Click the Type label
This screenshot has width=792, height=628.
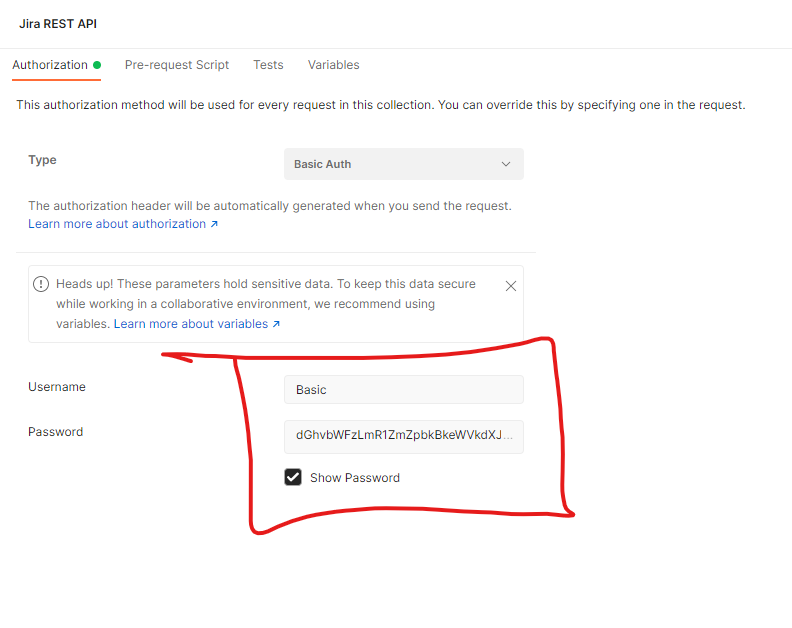coord(42,160)
